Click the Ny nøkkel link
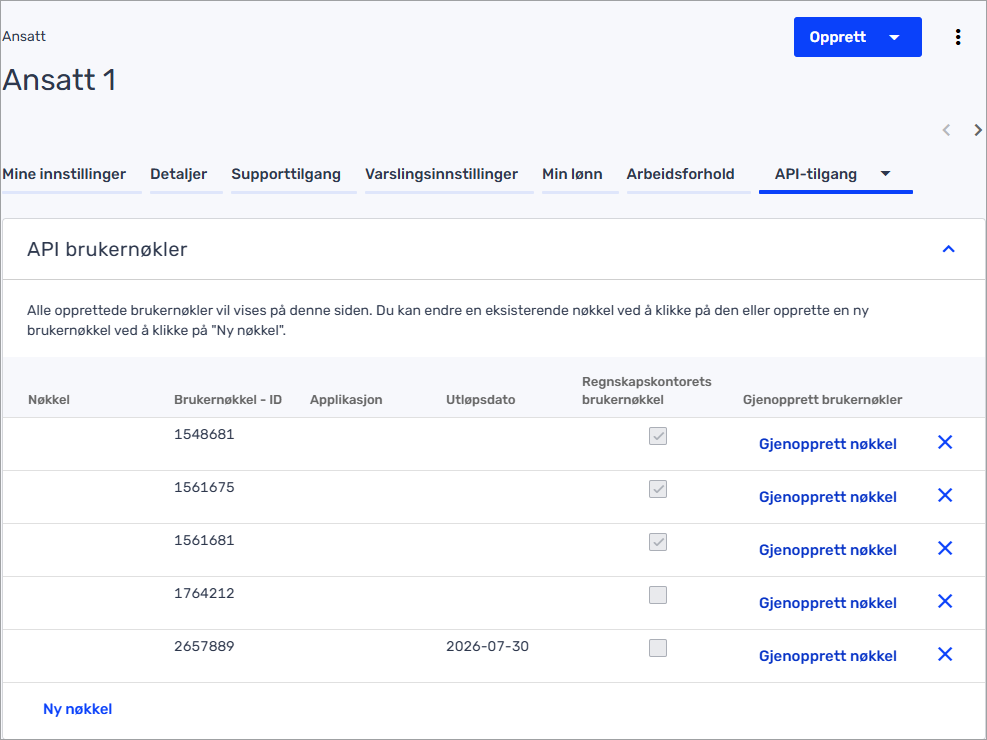Image resolution: width=987 pixels, height=740 pixels. tap(77, 709)
